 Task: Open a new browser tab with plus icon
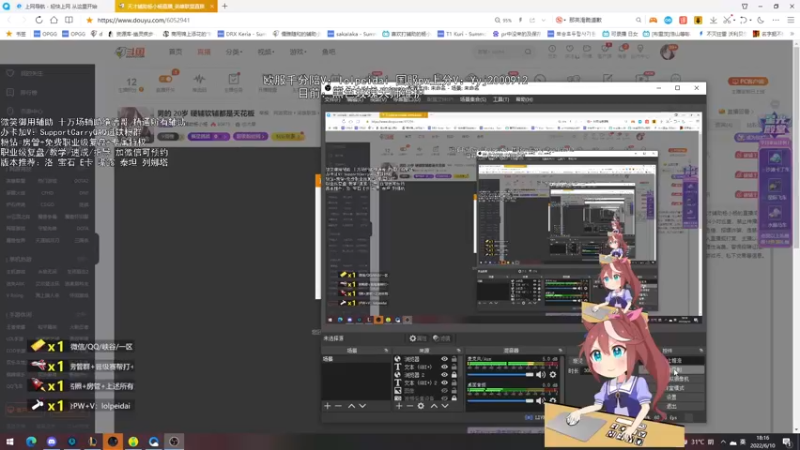[224, 6]
